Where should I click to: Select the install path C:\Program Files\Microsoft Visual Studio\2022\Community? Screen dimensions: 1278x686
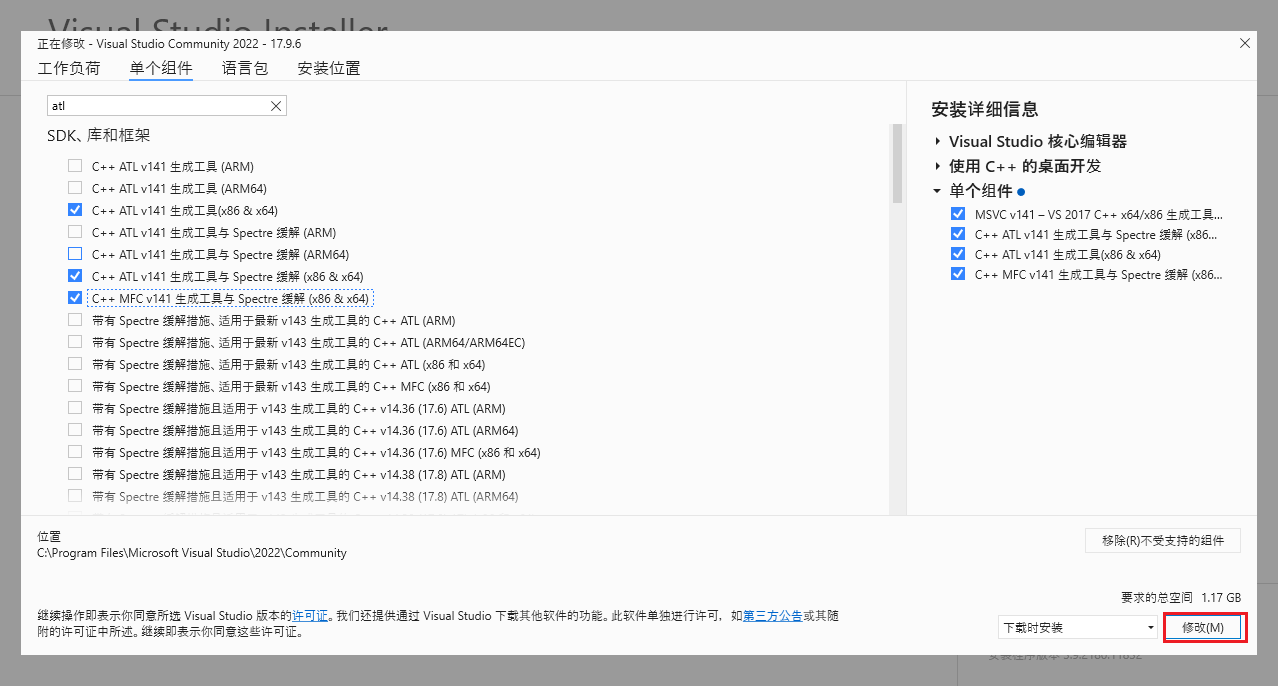click(x=192, y=552)
